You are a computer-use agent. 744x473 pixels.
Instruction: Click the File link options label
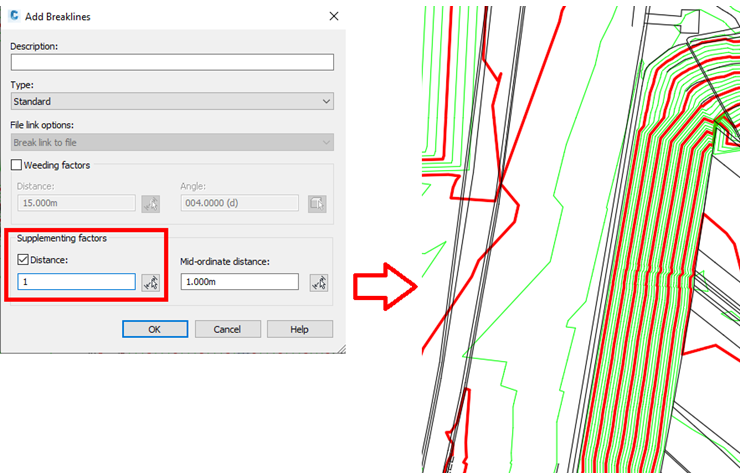click(42, 125)
